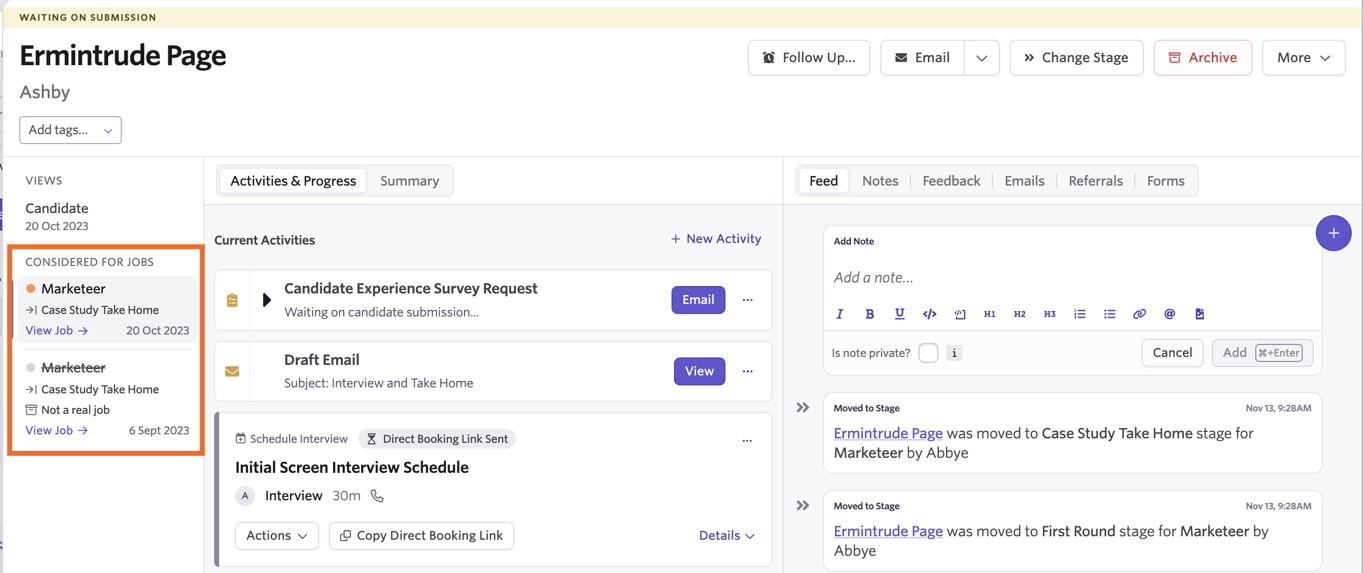
Task: Select the Activities & Progress tab
Action: [293, 181]
